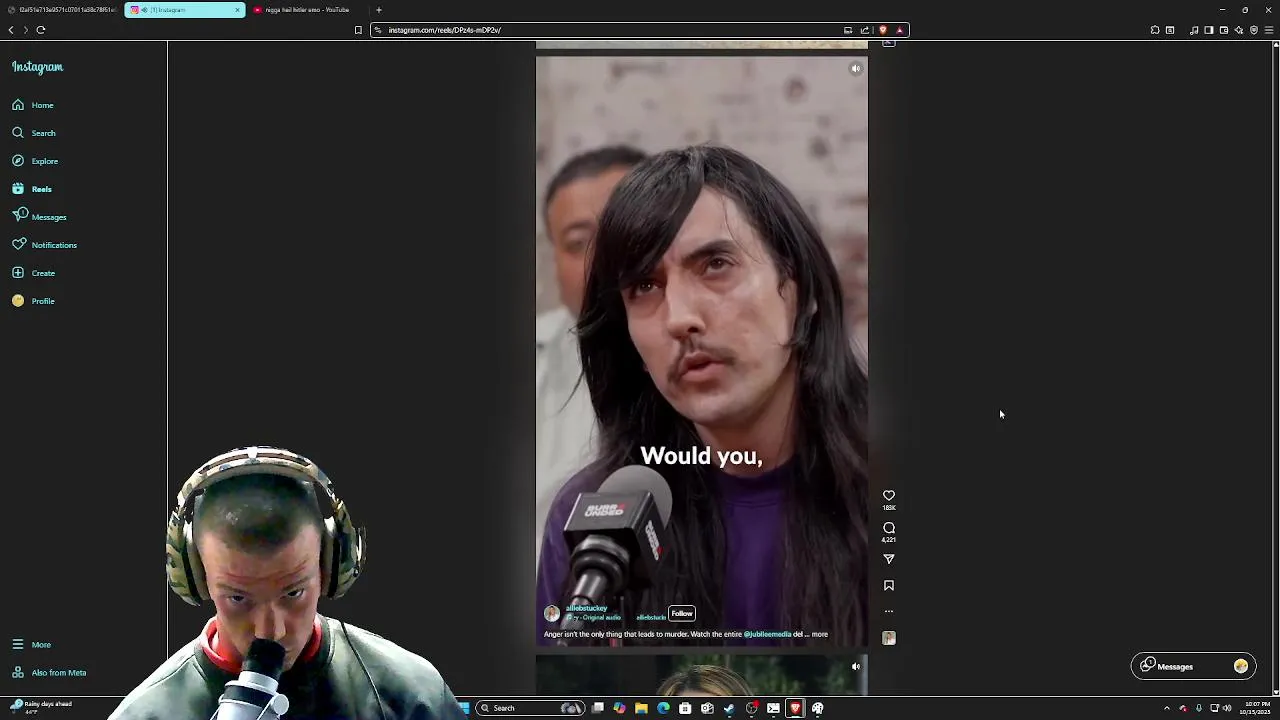
Task: Open volume control in system tray
Action: coord(1227,708)
